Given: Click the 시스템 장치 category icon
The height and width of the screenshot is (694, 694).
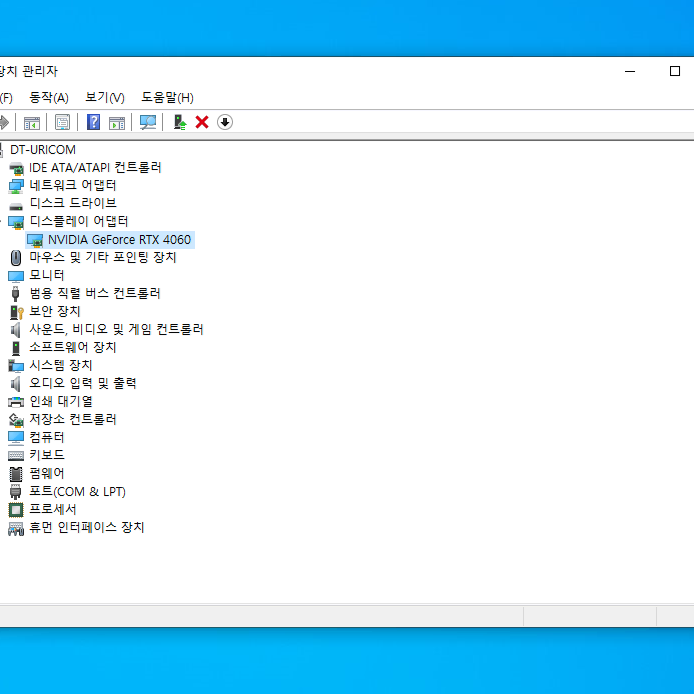Looking at the screenshot, I should [16, 366].
